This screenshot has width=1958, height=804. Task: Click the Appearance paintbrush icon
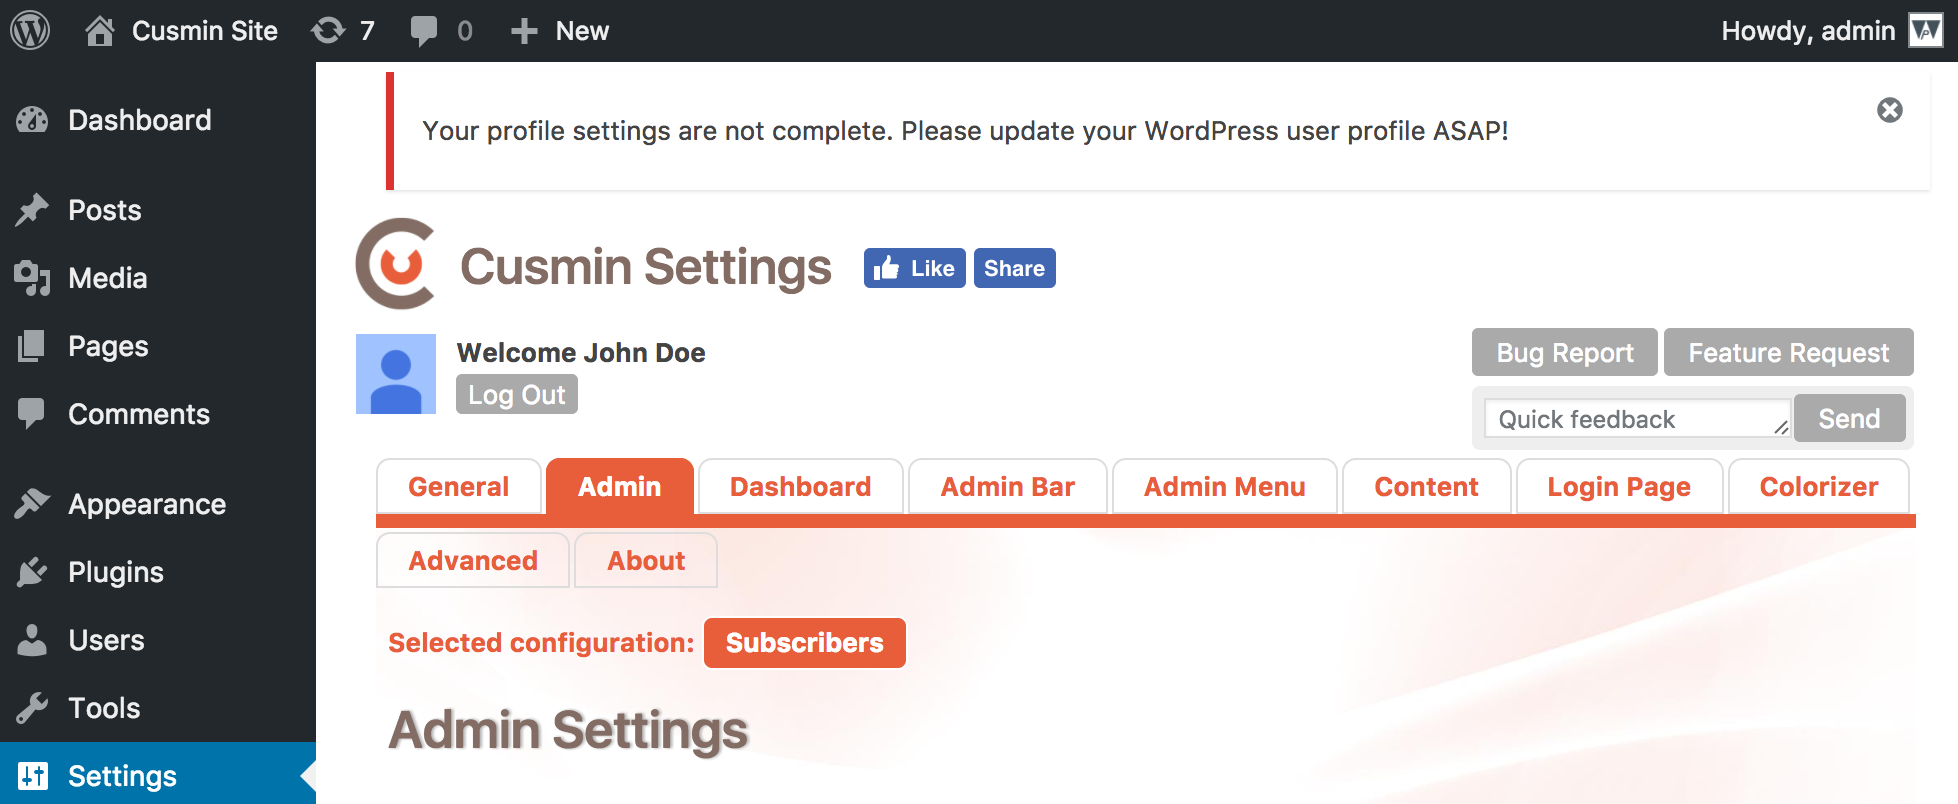point(32,504)
